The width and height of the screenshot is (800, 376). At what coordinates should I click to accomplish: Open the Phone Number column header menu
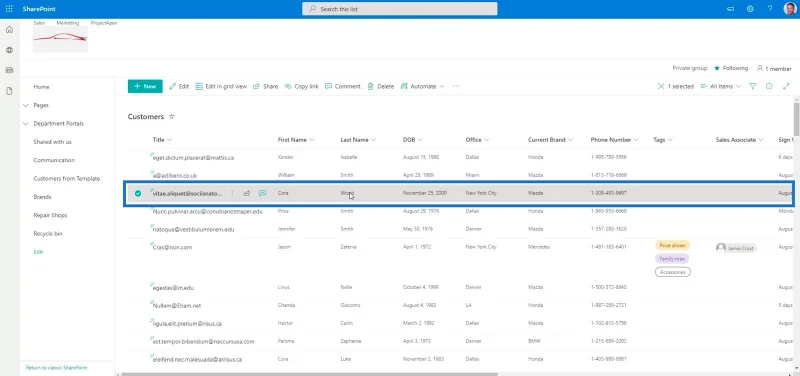click(x=615, y=139)
